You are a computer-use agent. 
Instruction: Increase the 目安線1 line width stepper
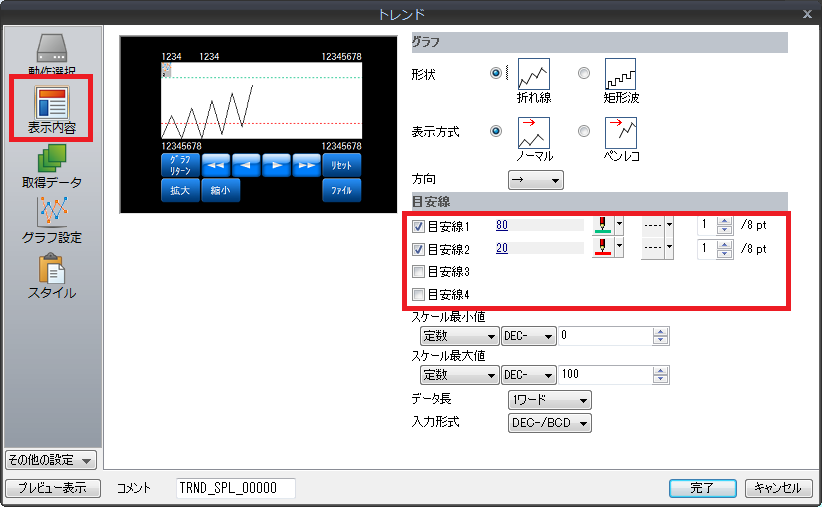pos(726,221)
